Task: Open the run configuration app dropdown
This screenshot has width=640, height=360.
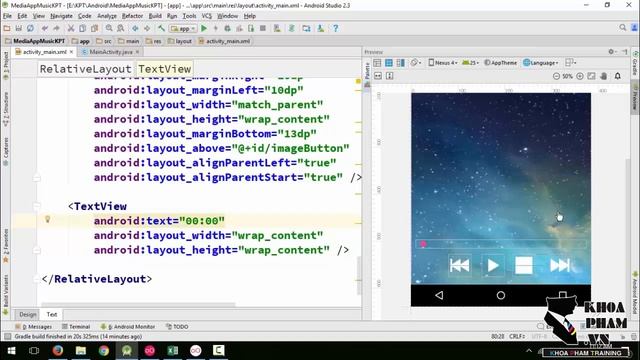Action: (183, 29)
